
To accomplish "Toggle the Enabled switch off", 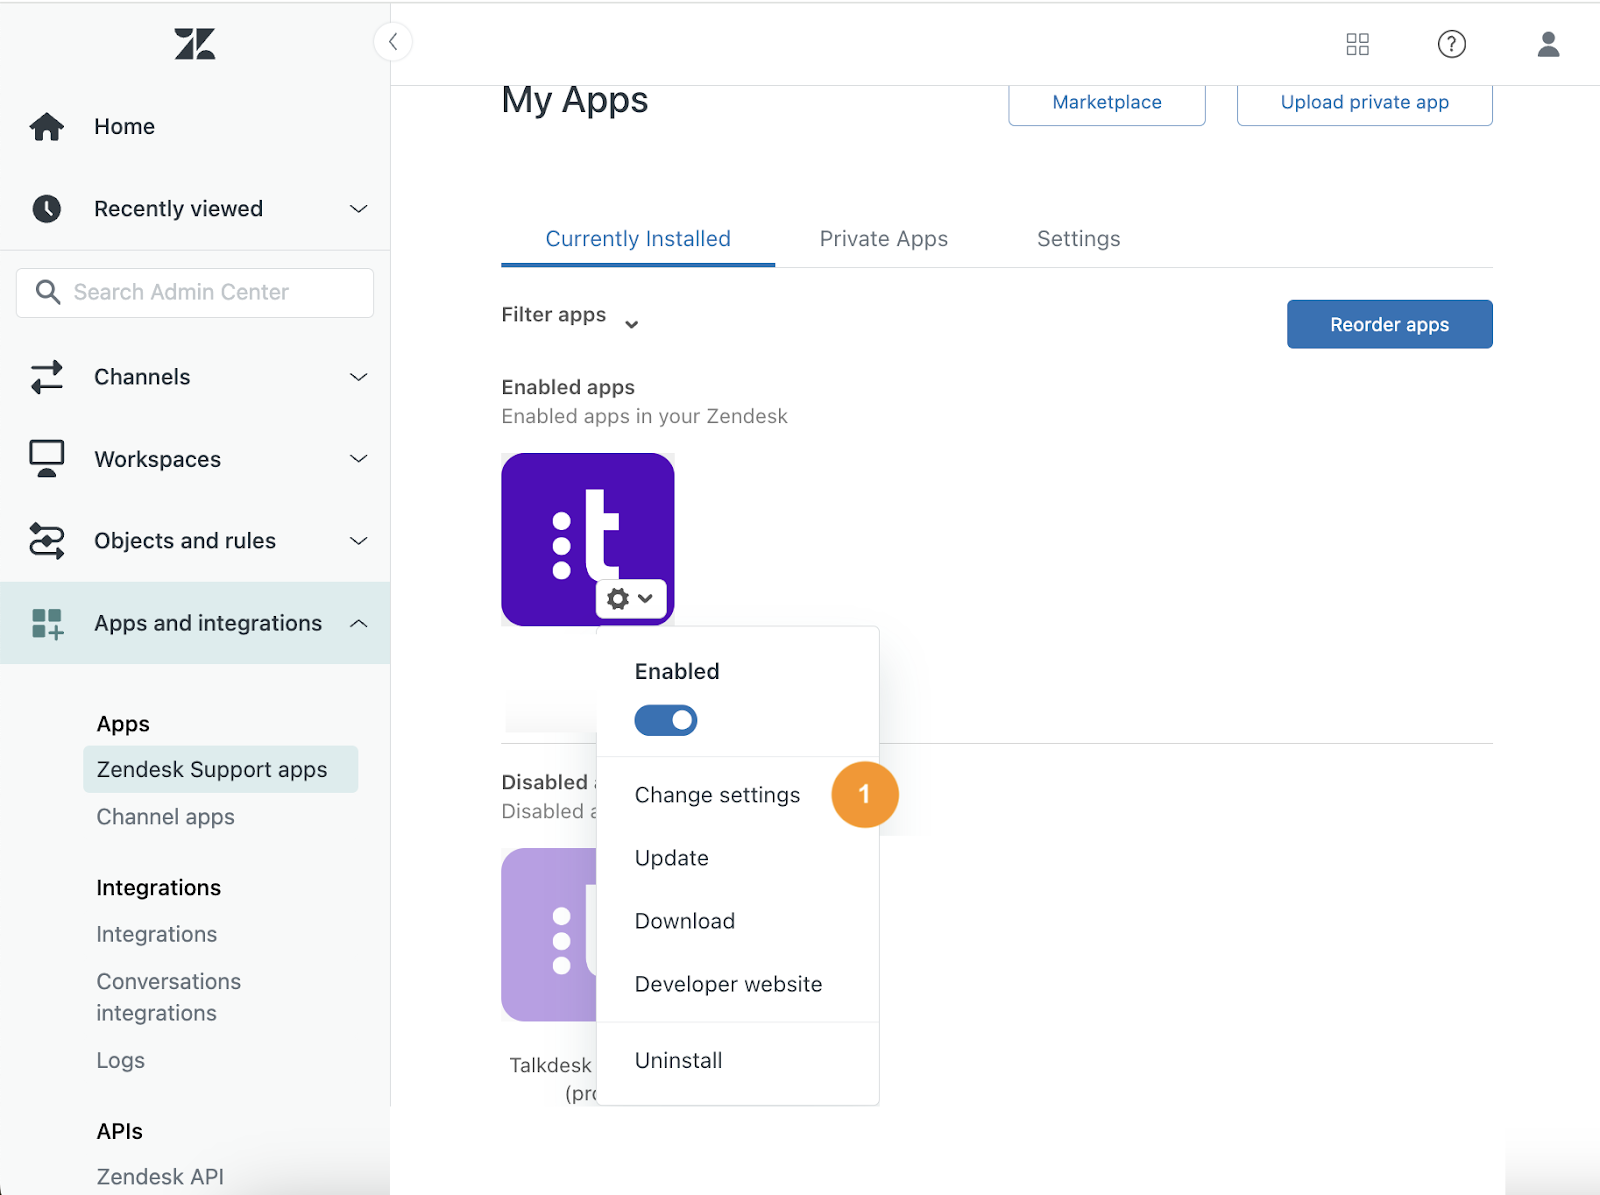I will [666, 720].
